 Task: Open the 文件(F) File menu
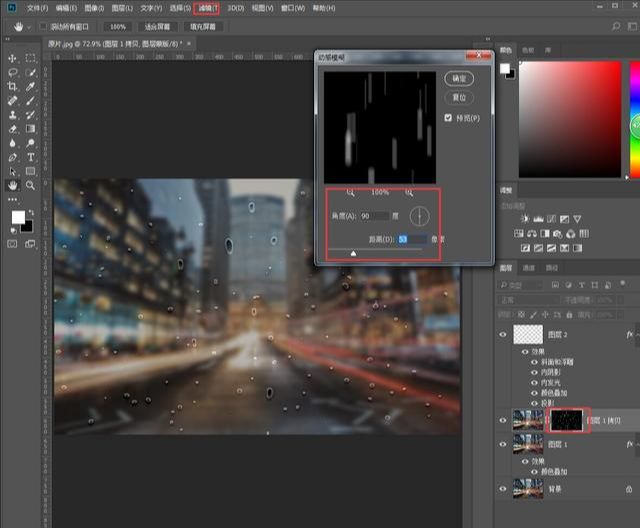click(x=37, y=8)
